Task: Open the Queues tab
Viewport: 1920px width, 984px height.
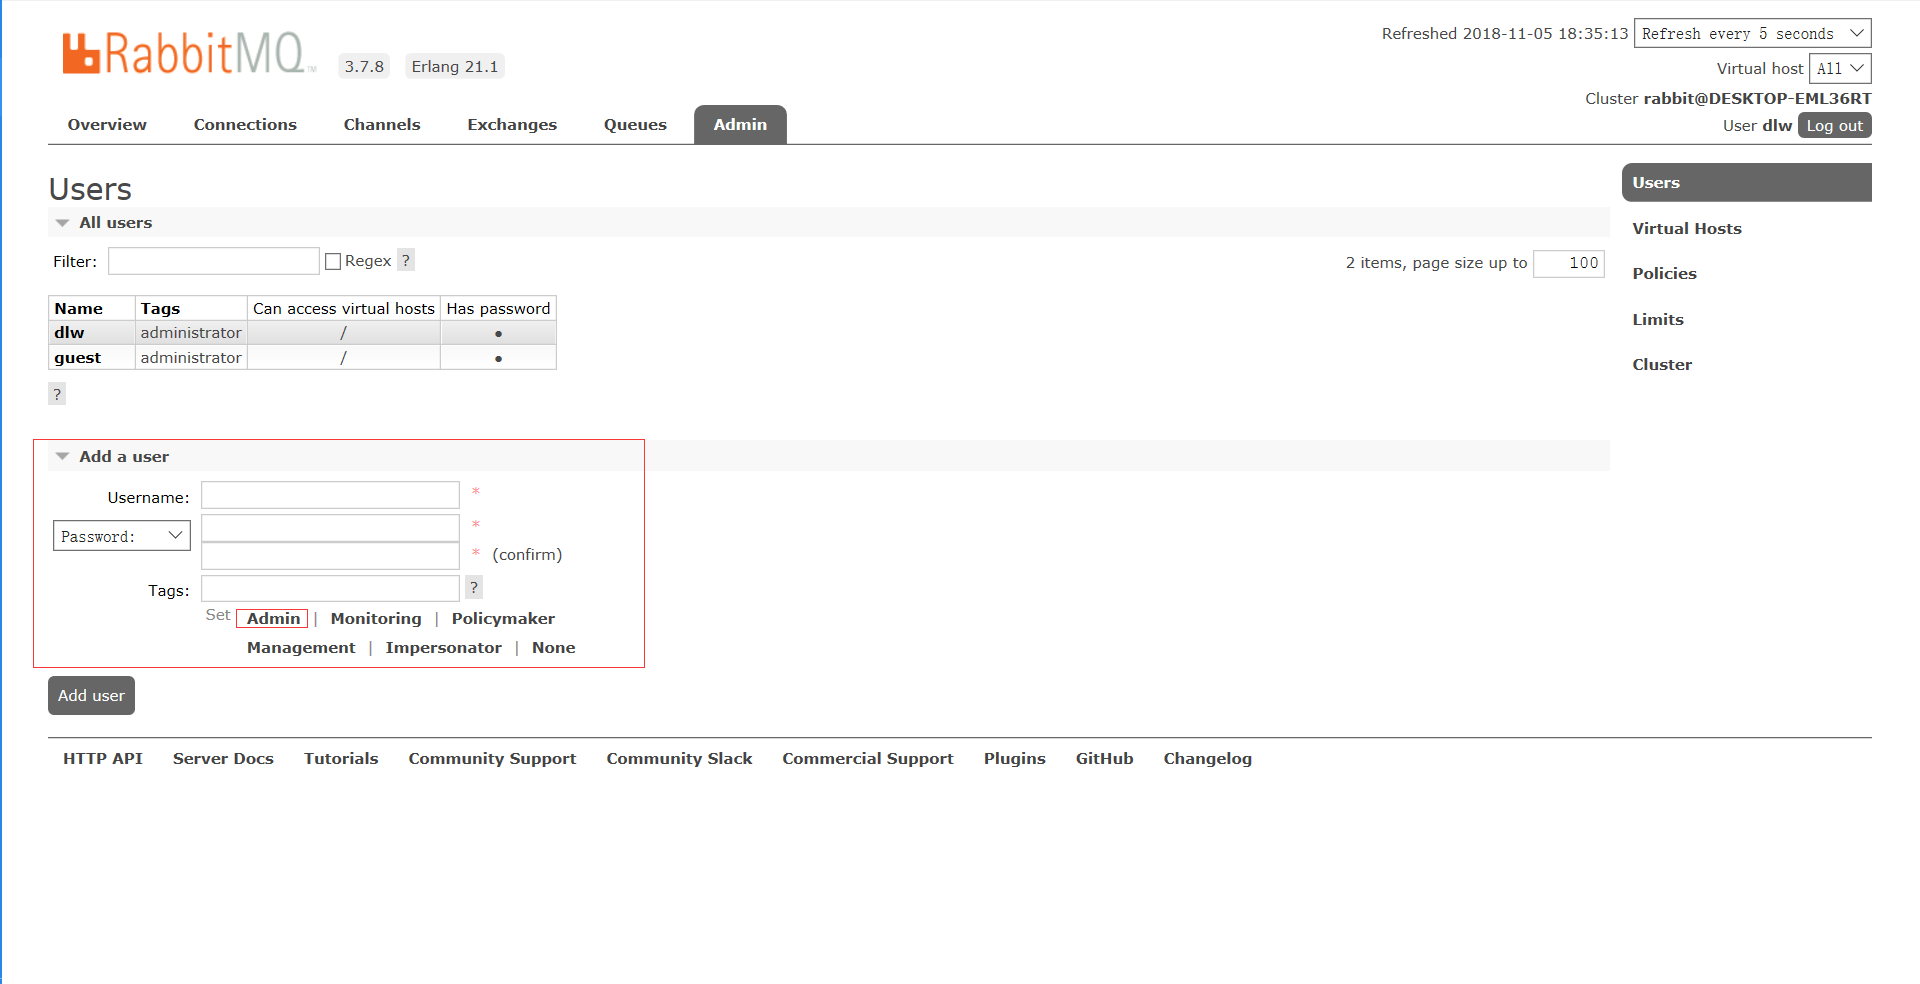Action: (x=635, y=124)
